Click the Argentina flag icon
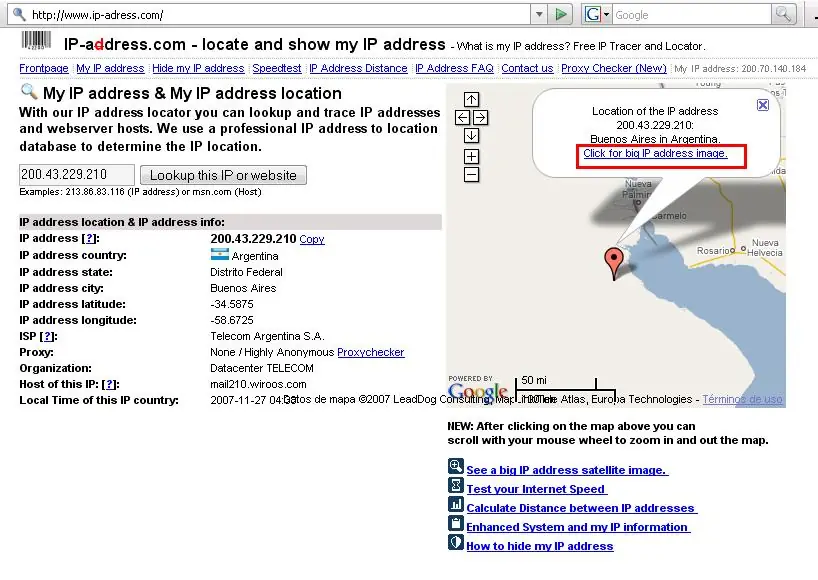818x580 pixels. point(220,255)
